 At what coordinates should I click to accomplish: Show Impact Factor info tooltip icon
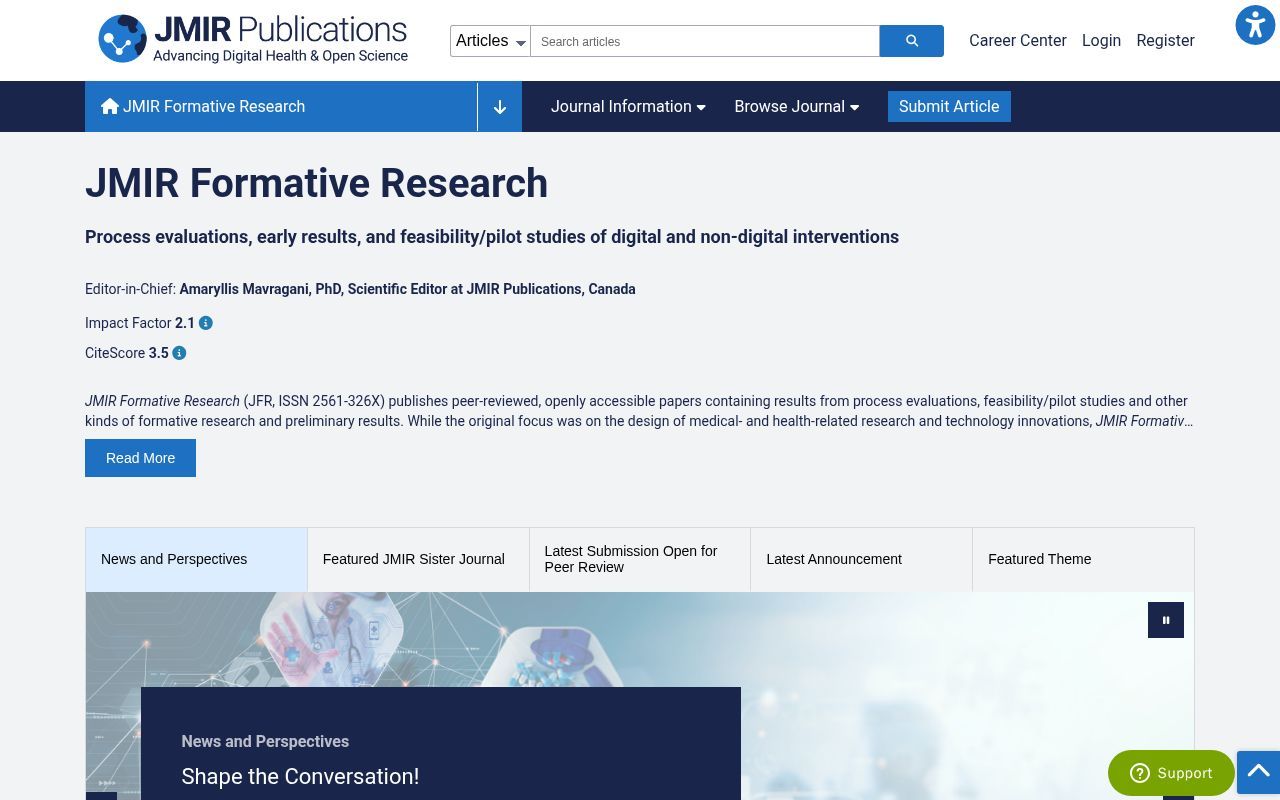tap(206, 323)
